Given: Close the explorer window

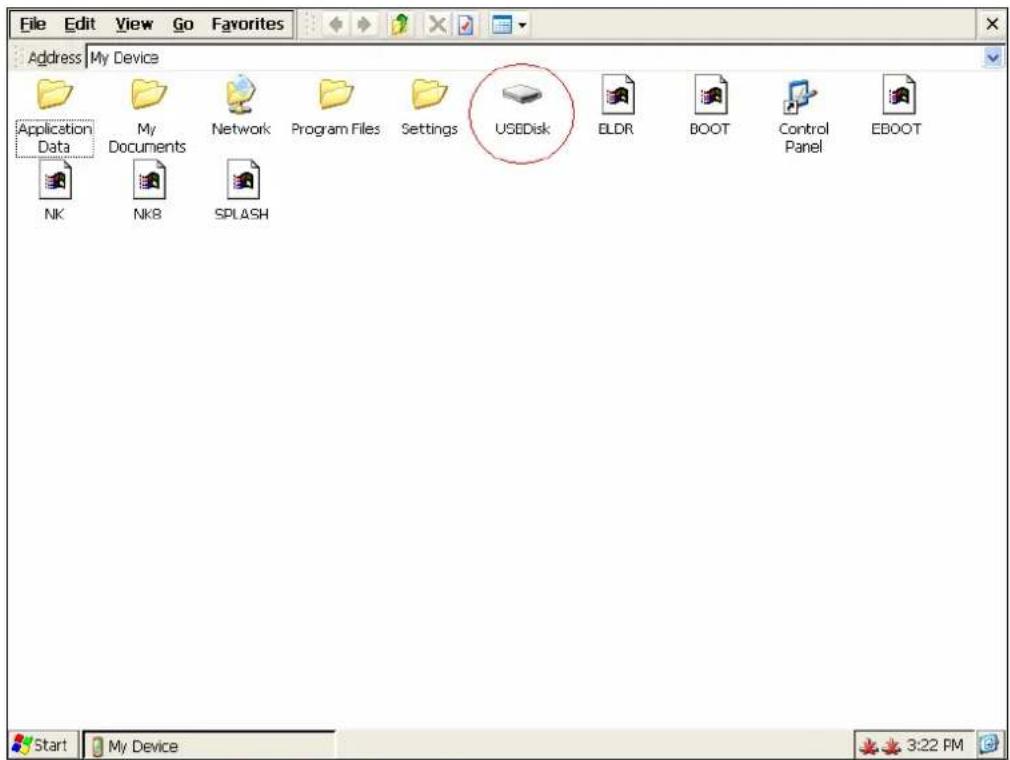Looking at the screenshot, I should coord(992,24).
